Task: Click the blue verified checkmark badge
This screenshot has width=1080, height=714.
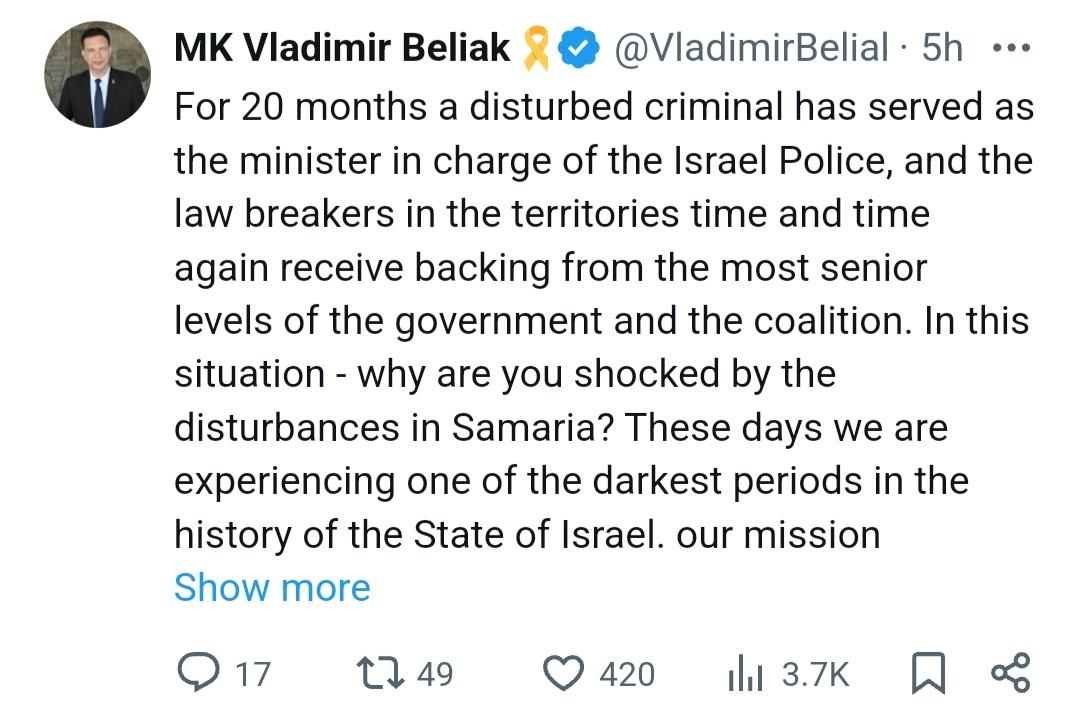Action: point(577,47)
